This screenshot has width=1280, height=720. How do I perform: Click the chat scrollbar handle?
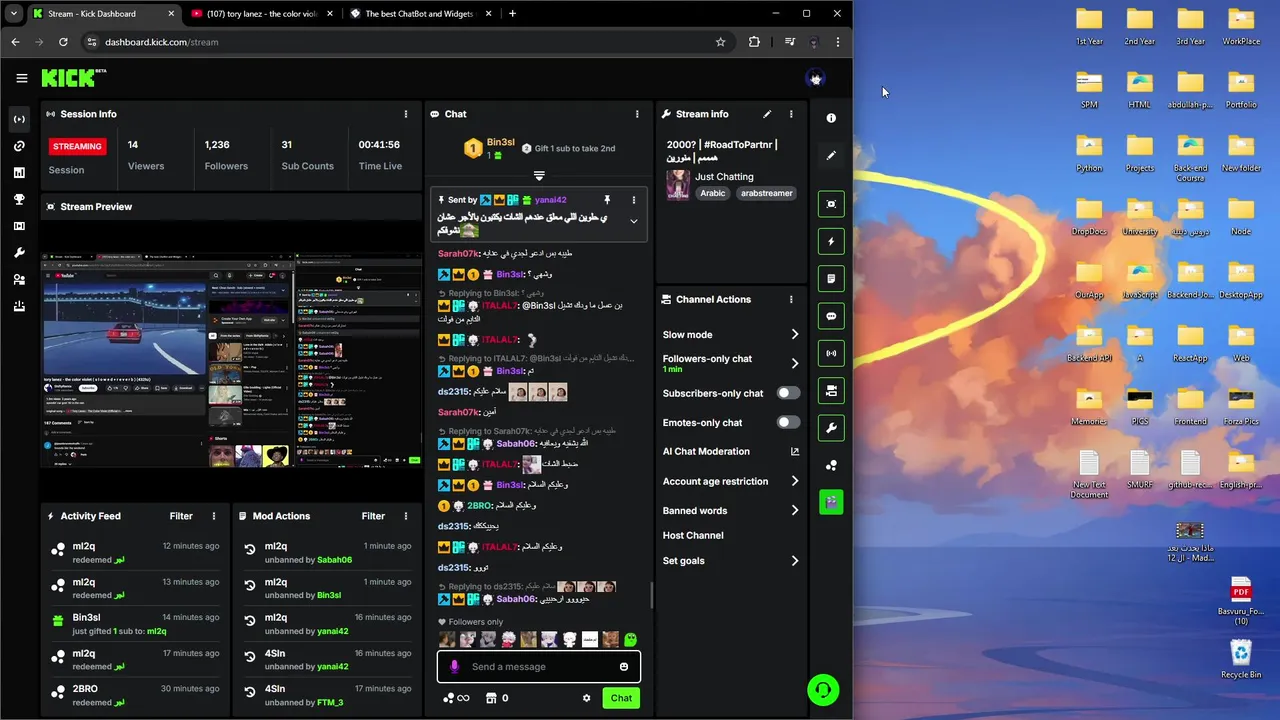(652, 596)
